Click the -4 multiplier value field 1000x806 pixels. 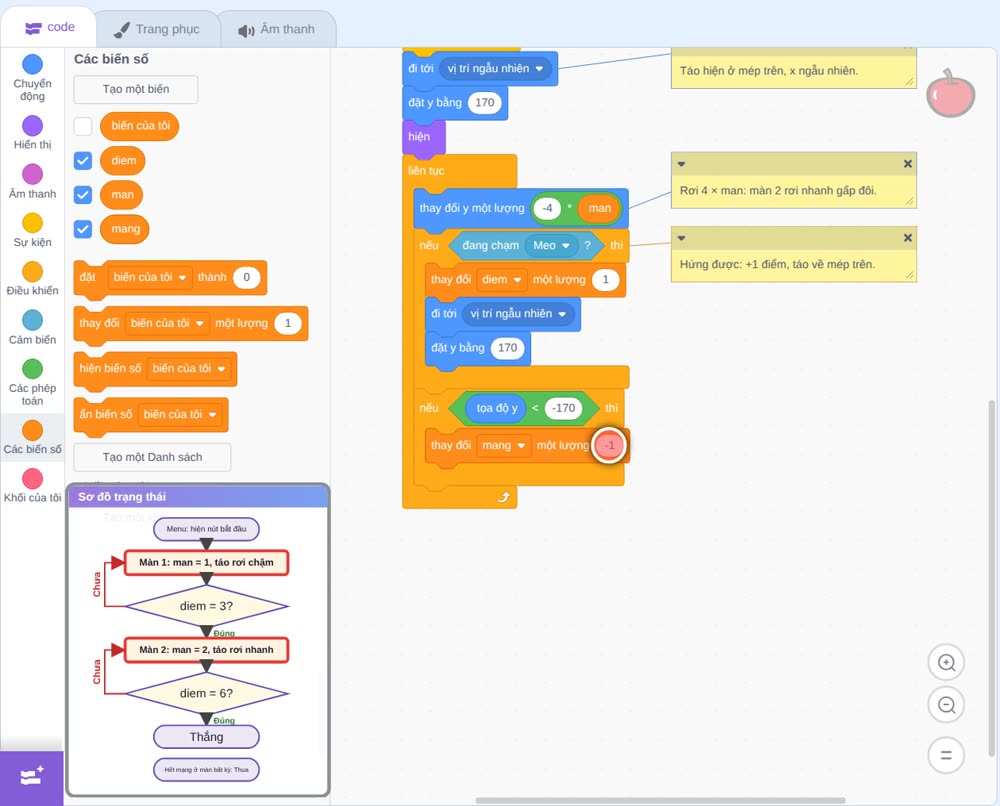point(547,208)
